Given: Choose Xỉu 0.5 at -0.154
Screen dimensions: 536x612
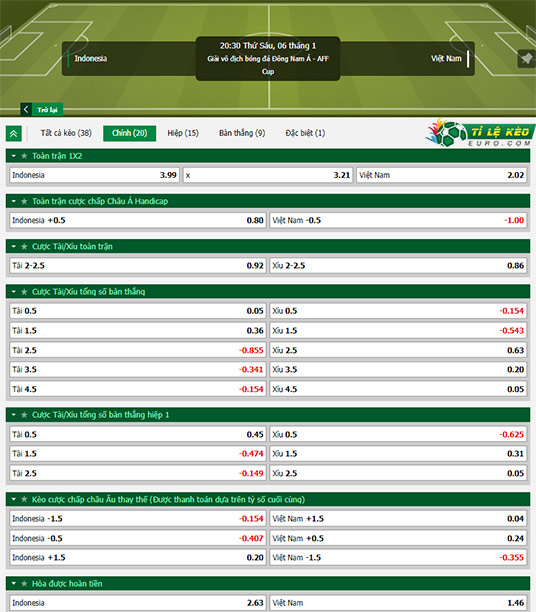Looking at the screenshot, I should (x=398, y=311).
